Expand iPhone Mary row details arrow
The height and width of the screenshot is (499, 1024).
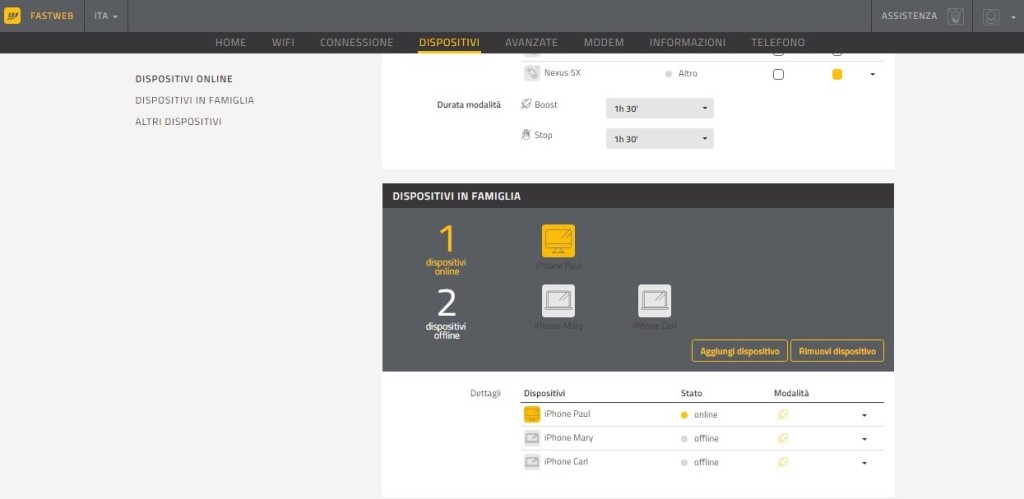864,439
